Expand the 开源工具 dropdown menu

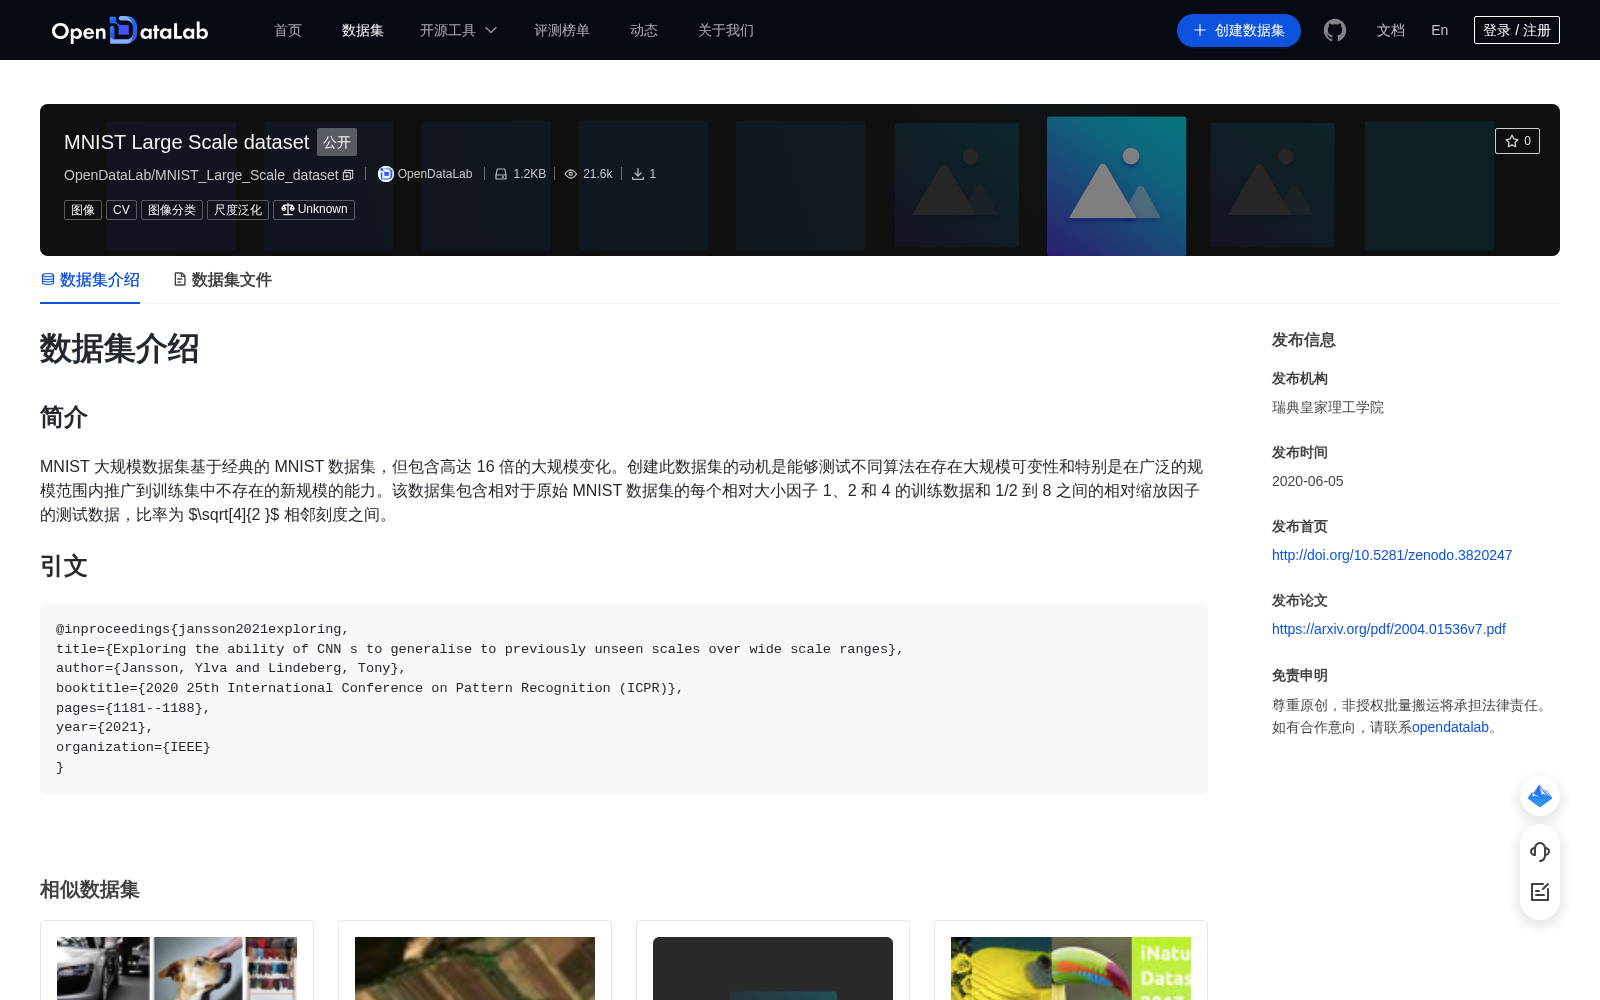point(458,30)
